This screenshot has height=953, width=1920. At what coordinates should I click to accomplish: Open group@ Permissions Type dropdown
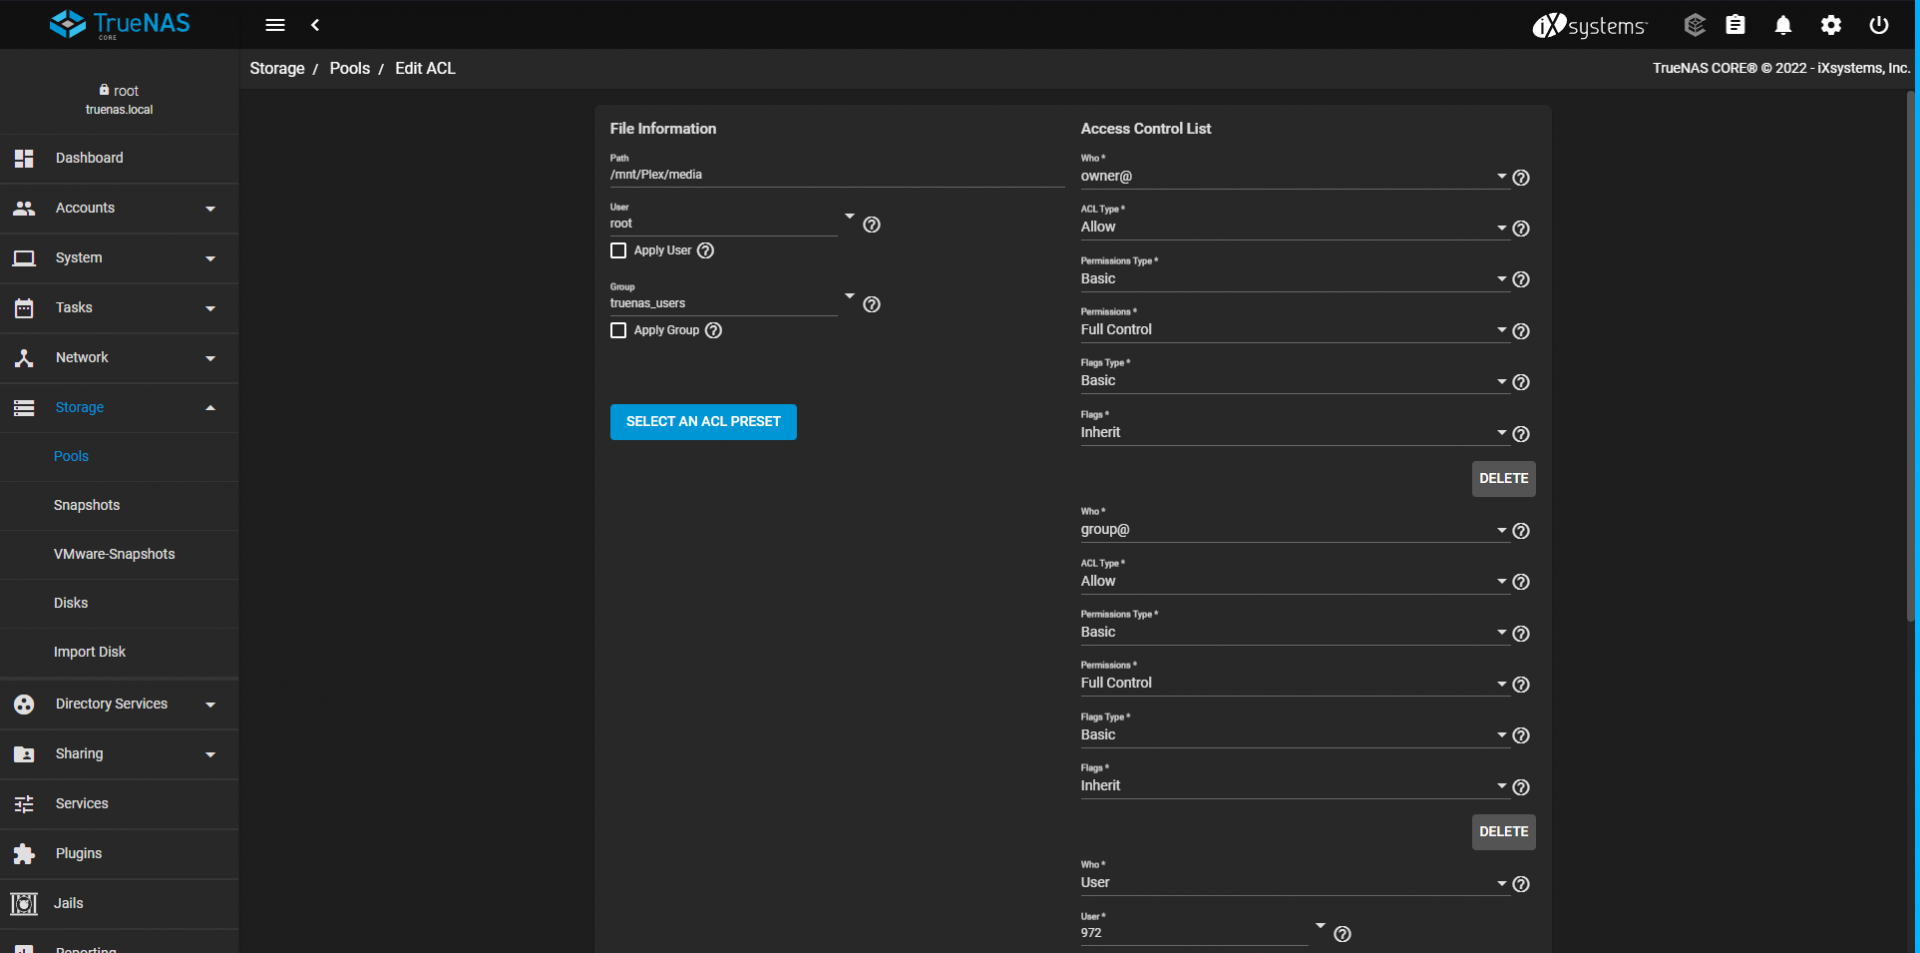point(1294,632)
